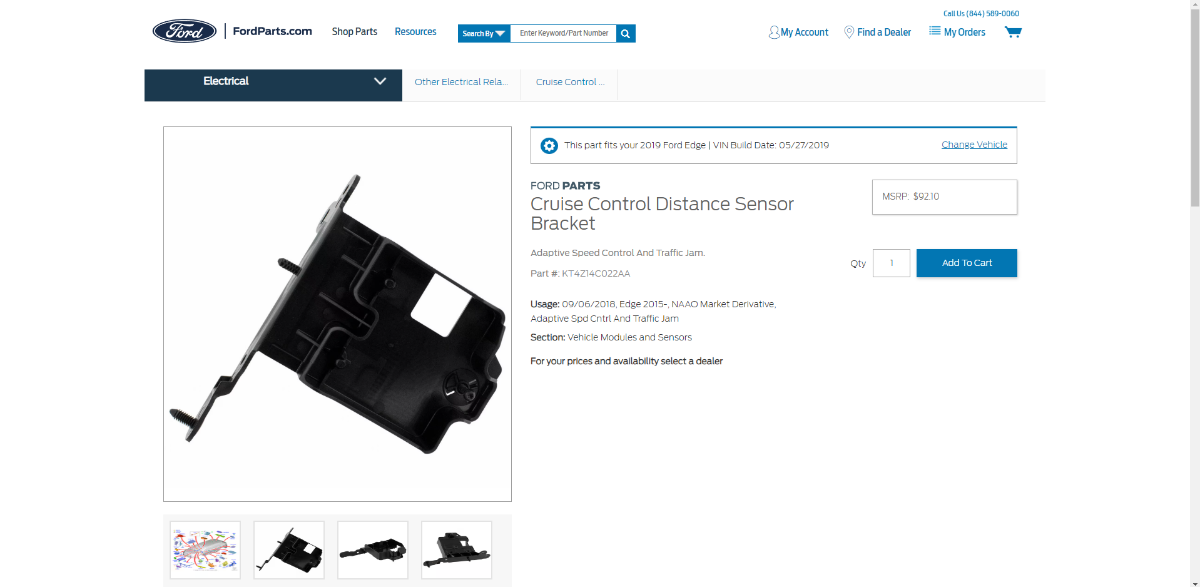The width and height of the screenshot is (1200, 587).
Task: Click the Usage 09/06/2018 description text
Action: [653, 311]
